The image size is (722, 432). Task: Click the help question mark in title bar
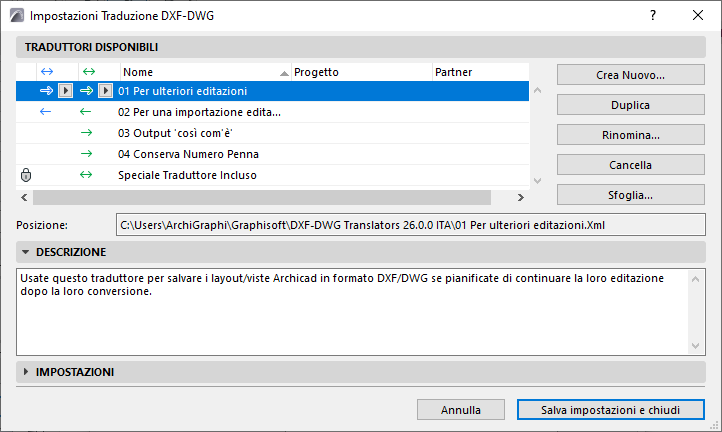pyautogui.click(x=652, y=16)
